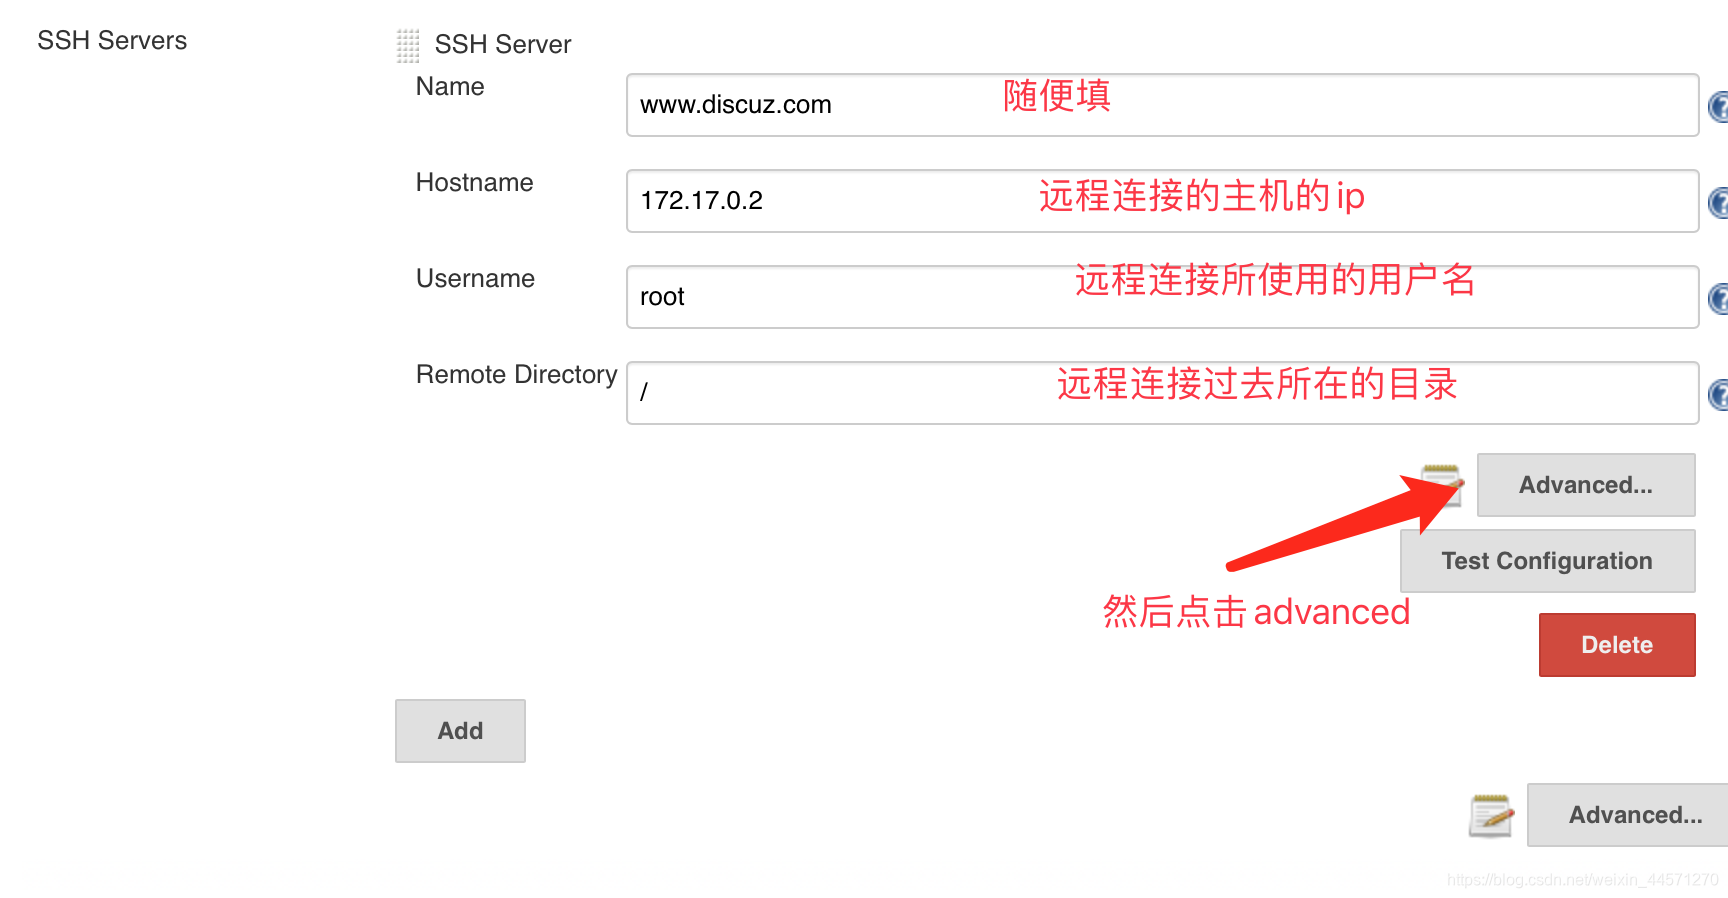Click the help icon beside Remote Directory

tap(1718, 394)
